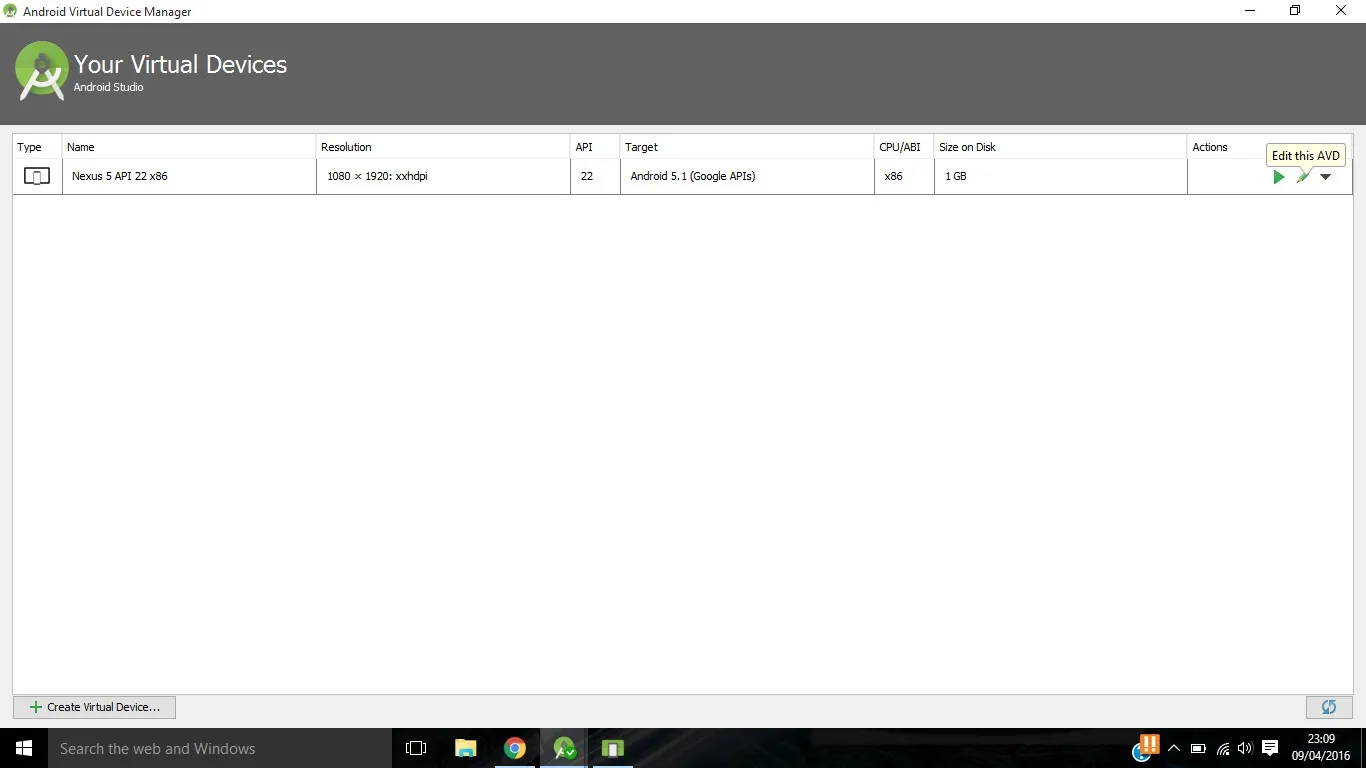Click the Android 5.1 (Google APIs) target cell
Screen dimensions: 1366x768
(747, 176)
